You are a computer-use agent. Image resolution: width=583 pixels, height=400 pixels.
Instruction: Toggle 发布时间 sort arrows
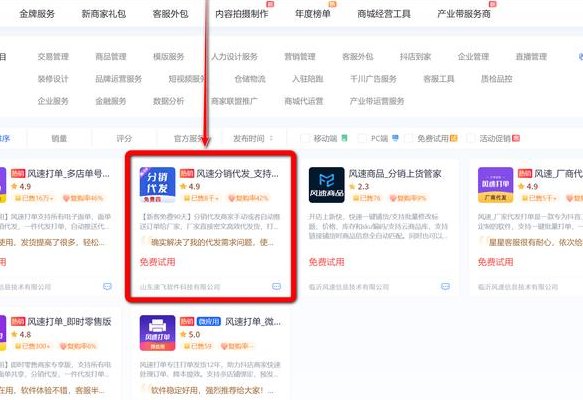click(x=271, y=138)
